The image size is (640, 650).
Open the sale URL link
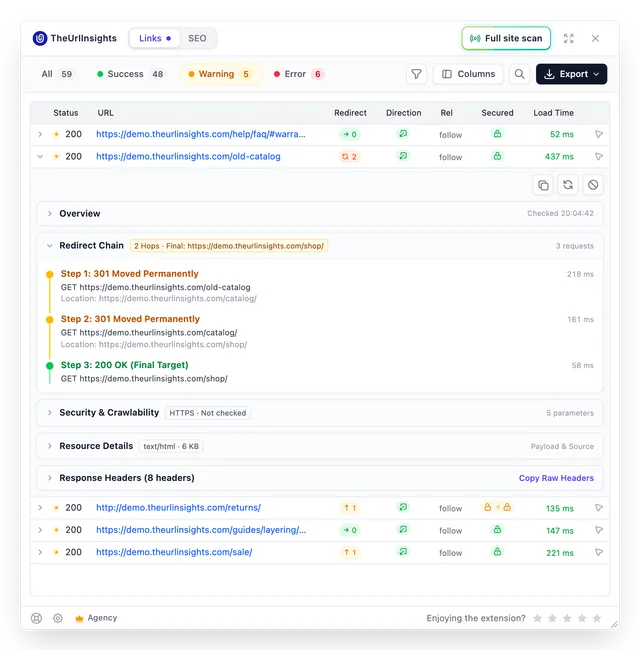tap(174, 553)
